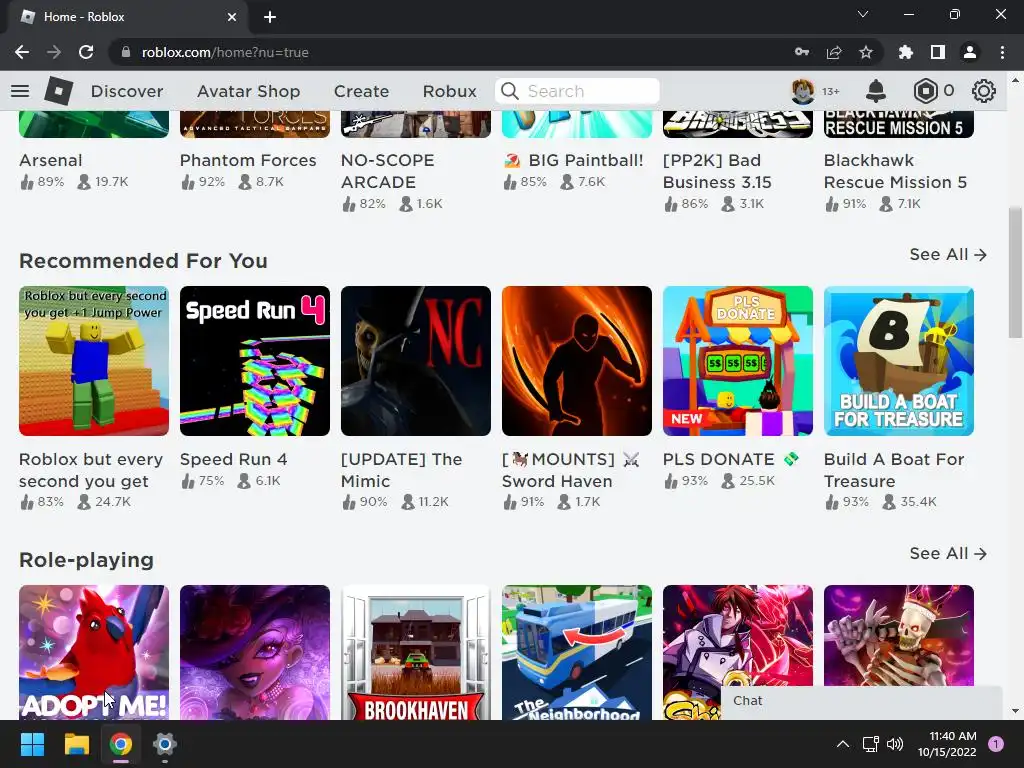Open Build A Boat For Treasure thumbnail
This screenshot has width=1024, height=768.
tap(899, 361)
